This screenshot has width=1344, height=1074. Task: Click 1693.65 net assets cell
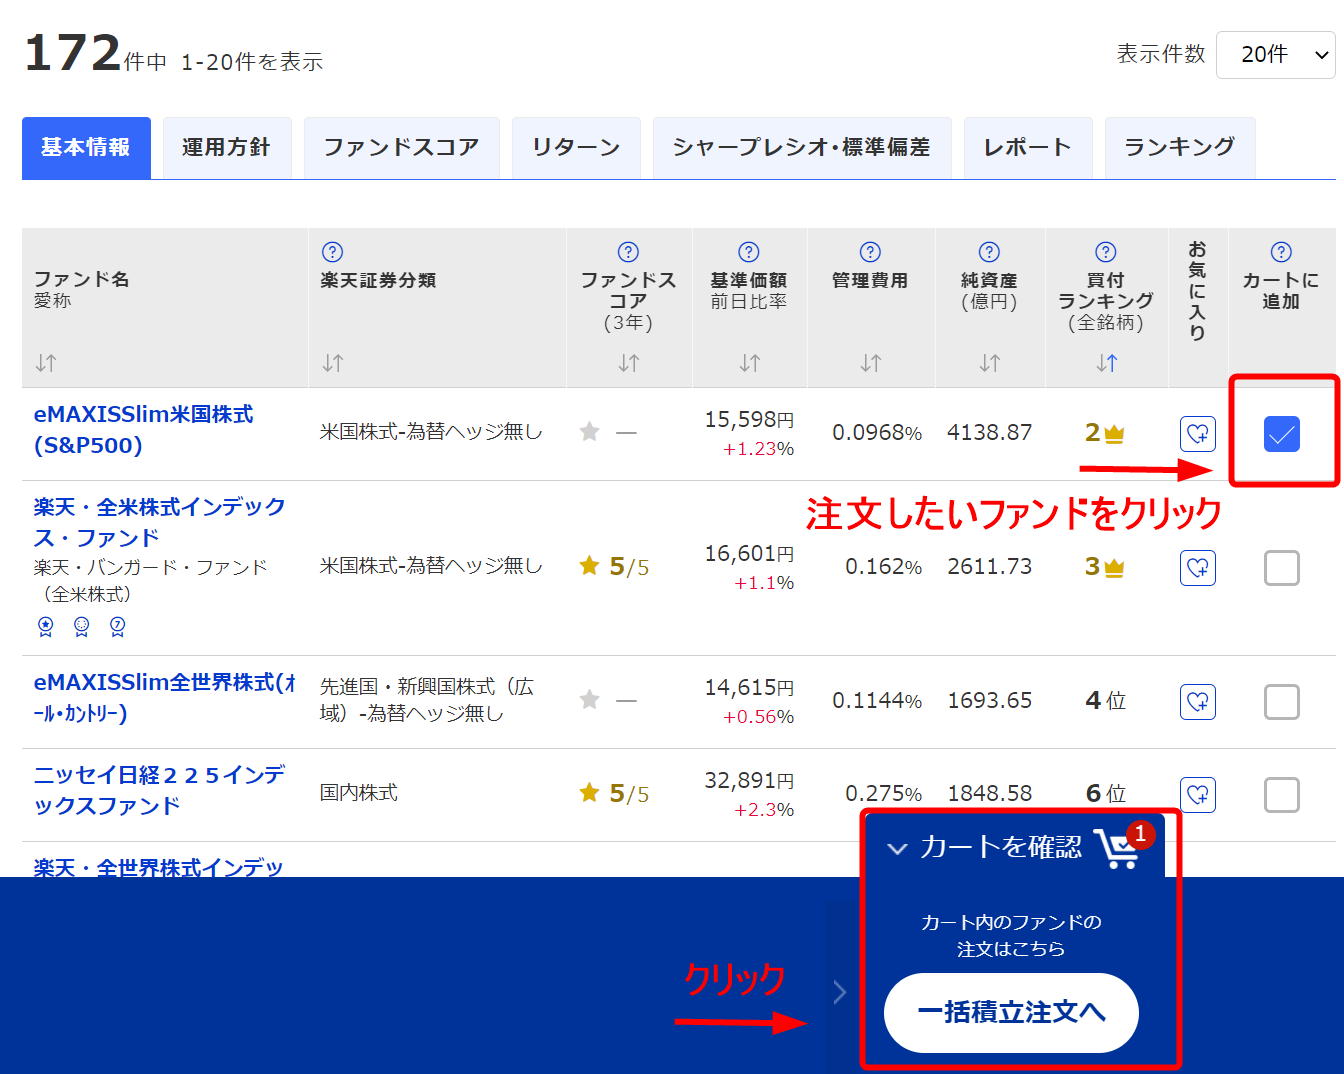tap(989, 701)
